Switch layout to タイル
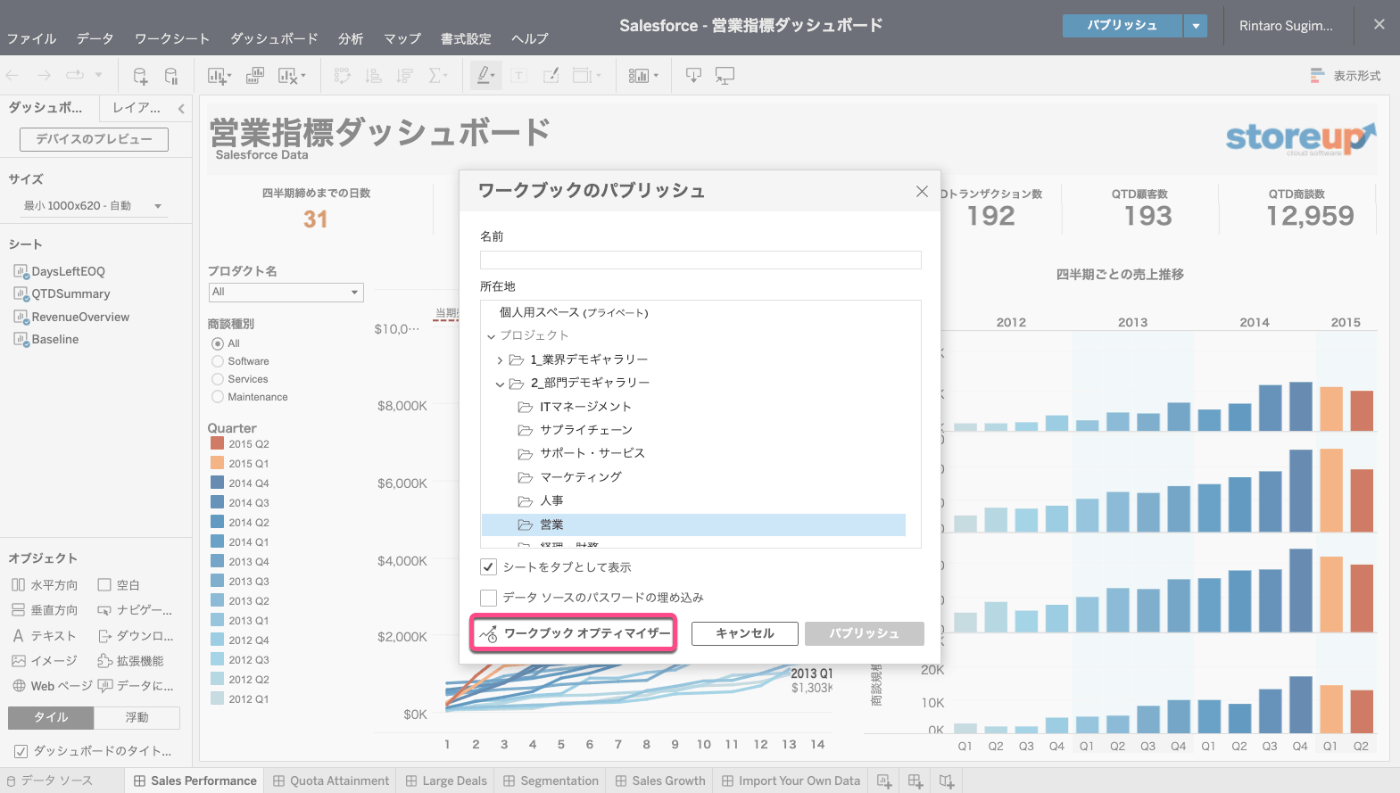This screenshot has height=793, width=1400. pos(51,718)
